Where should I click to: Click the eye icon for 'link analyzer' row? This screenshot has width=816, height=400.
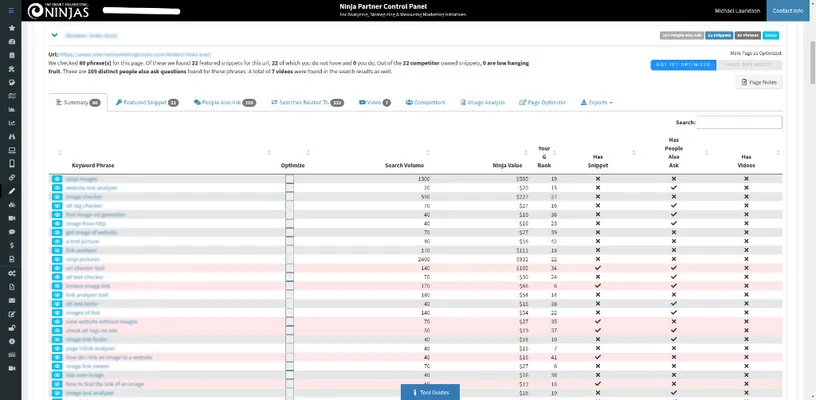(x=57, y=250)
